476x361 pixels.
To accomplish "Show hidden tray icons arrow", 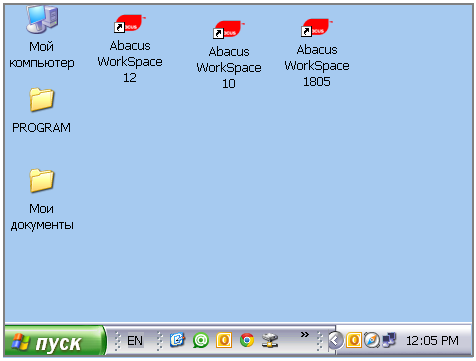I will tap(335, 341).
